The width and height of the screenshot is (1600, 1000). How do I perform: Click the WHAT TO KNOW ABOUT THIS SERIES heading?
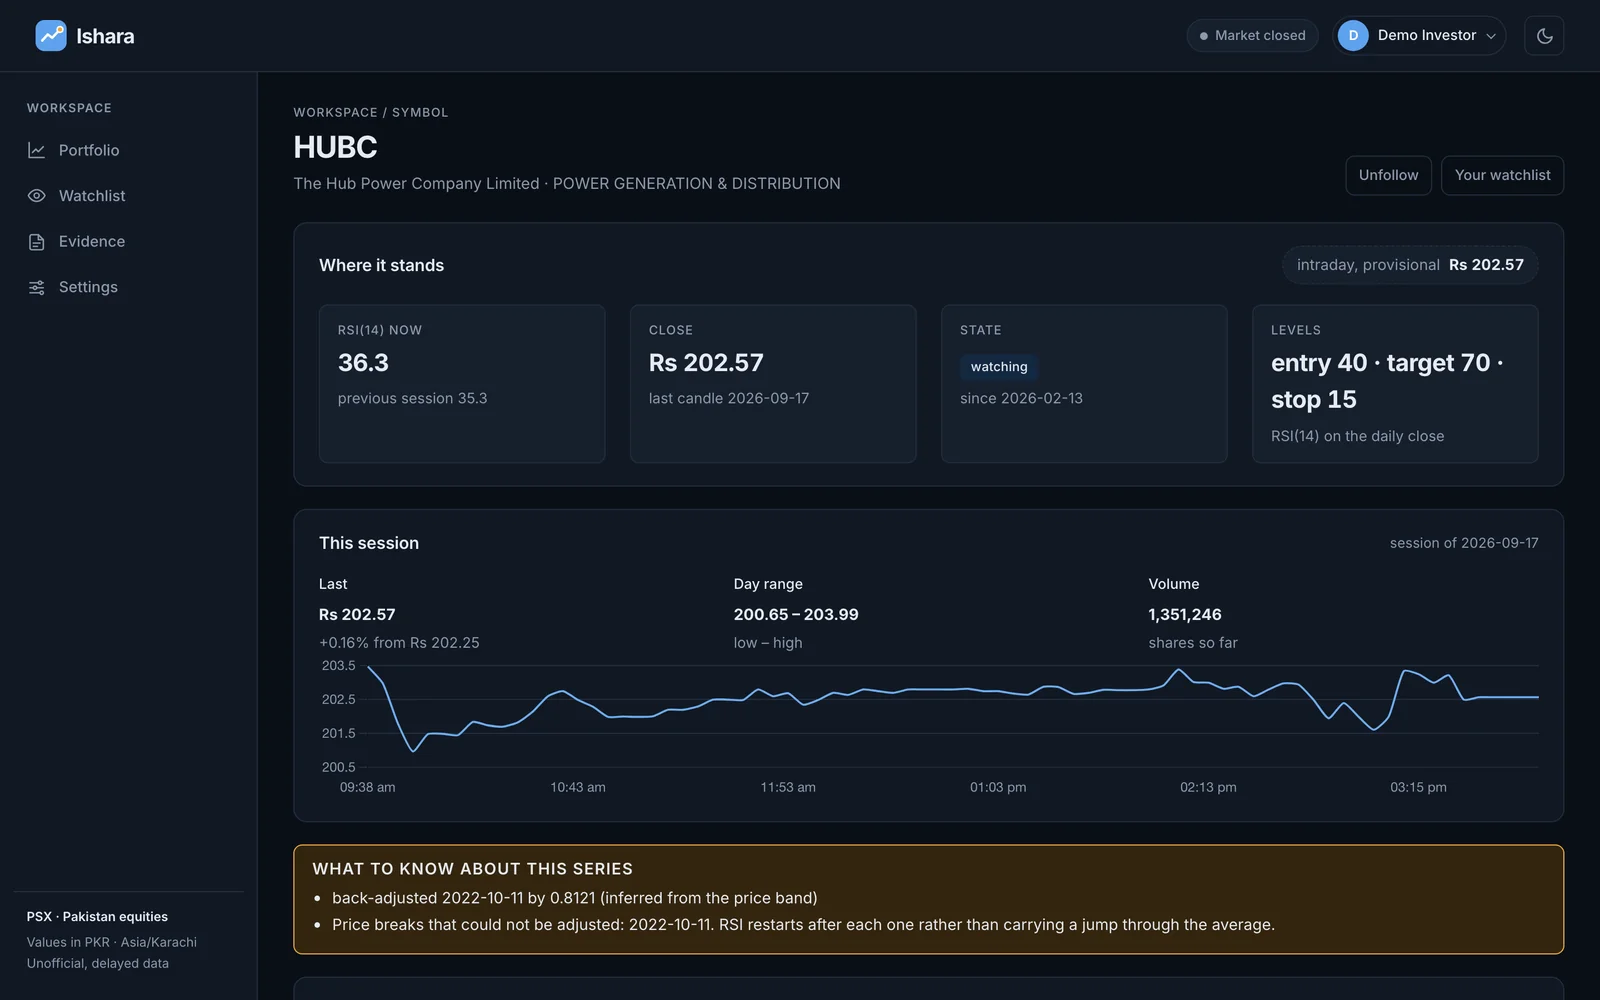coord(472,869)
